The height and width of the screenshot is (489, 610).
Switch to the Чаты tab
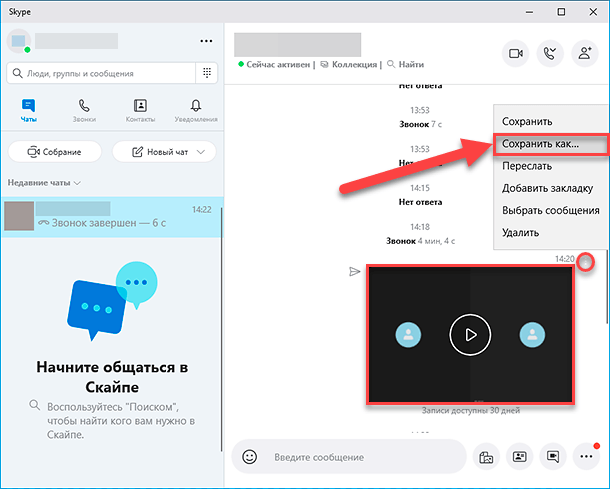tap(28, 110)
